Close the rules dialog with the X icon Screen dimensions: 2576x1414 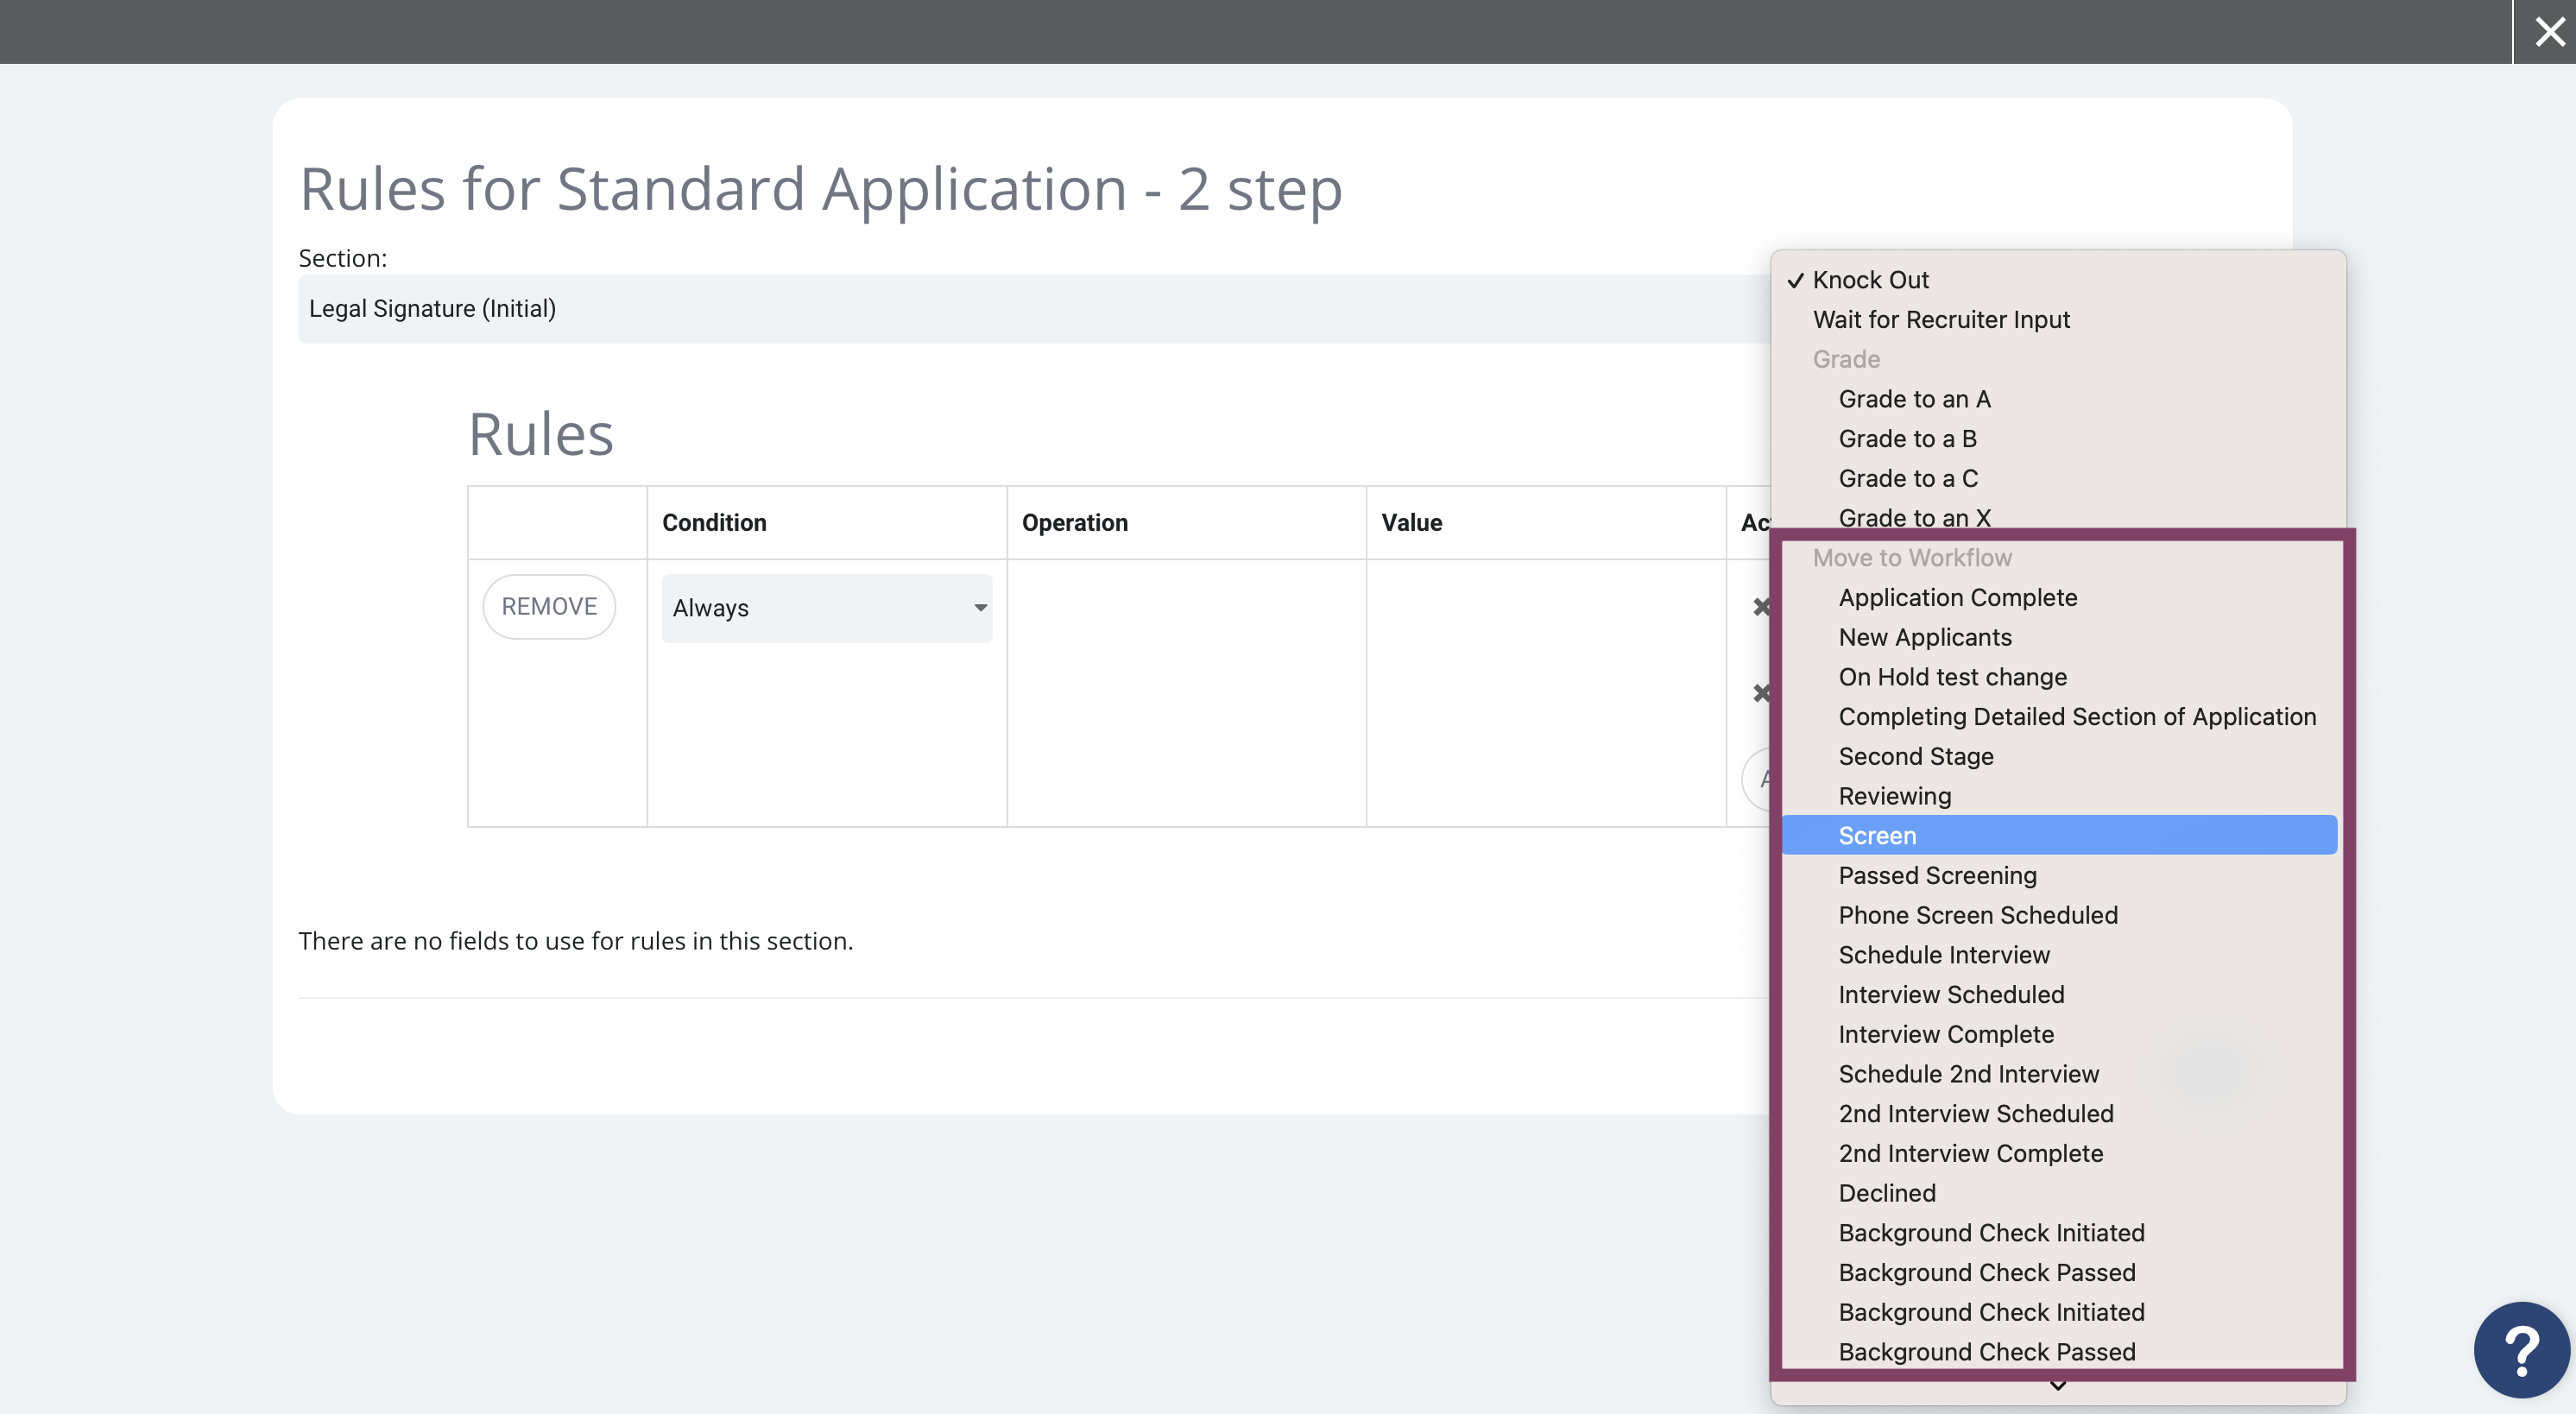pyautogui.click(x=2549, y=32)
